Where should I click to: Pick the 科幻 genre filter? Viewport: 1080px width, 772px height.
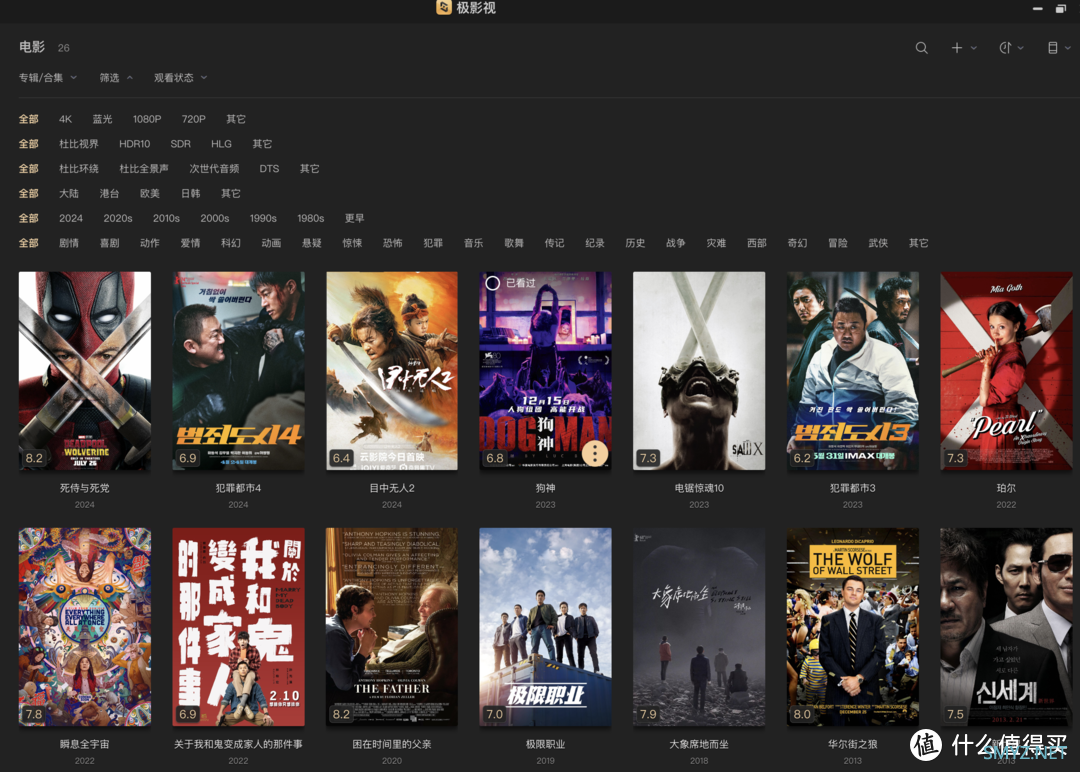(231, 243)
